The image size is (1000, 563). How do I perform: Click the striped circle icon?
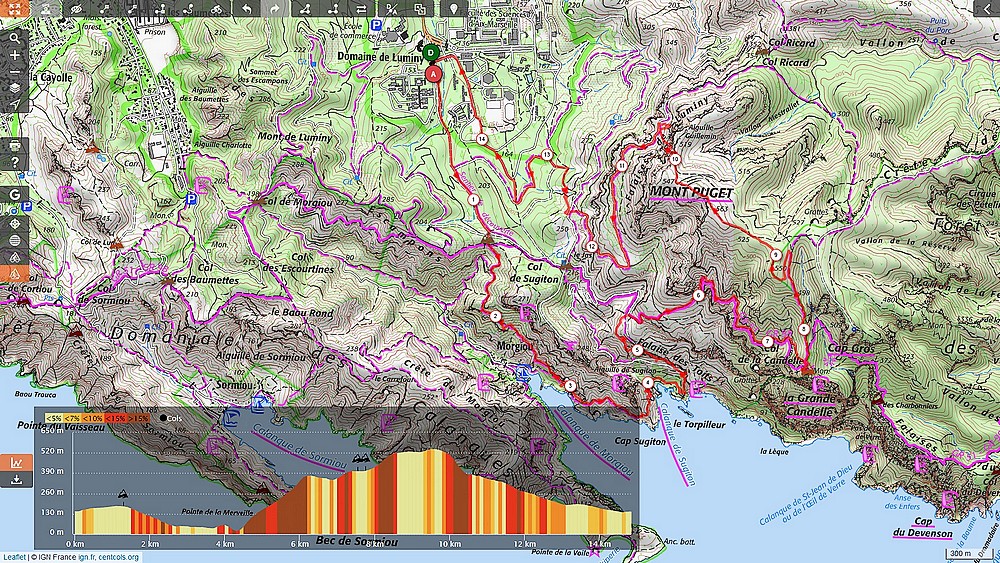pos(14,240)
